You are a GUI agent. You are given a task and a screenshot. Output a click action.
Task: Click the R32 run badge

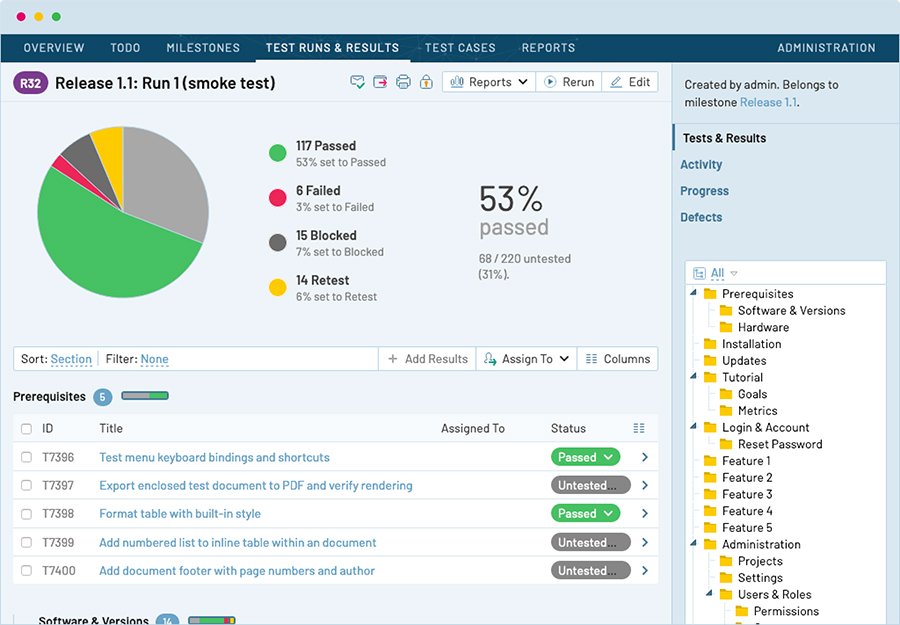click(29, 82)
